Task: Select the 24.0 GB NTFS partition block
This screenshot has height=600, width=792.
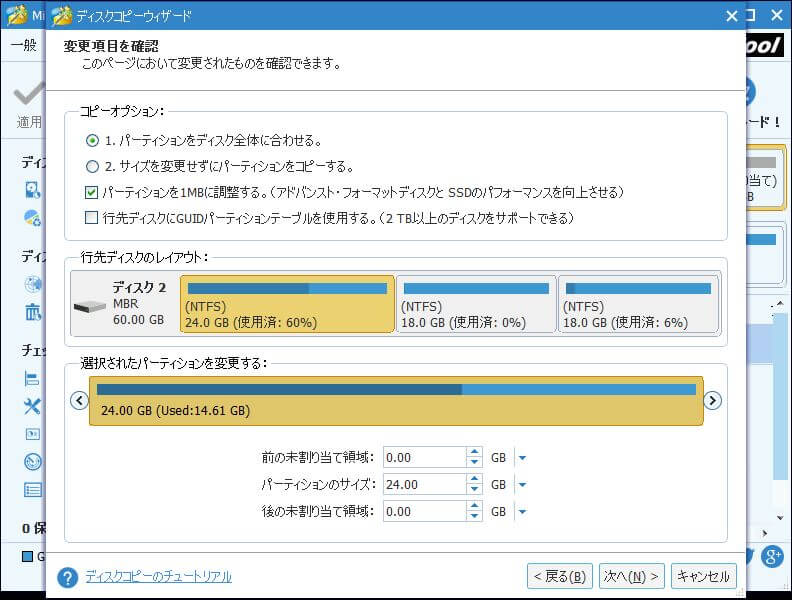Action: (287, 304)
